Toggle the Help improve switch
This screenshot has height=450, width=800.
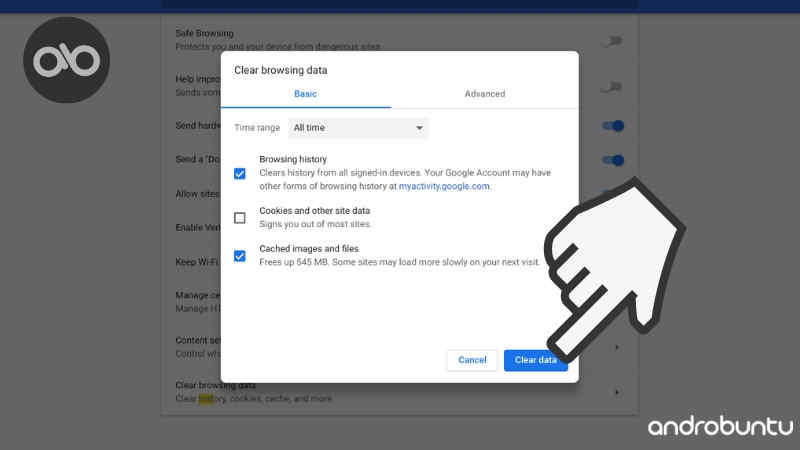coord(611,87)
